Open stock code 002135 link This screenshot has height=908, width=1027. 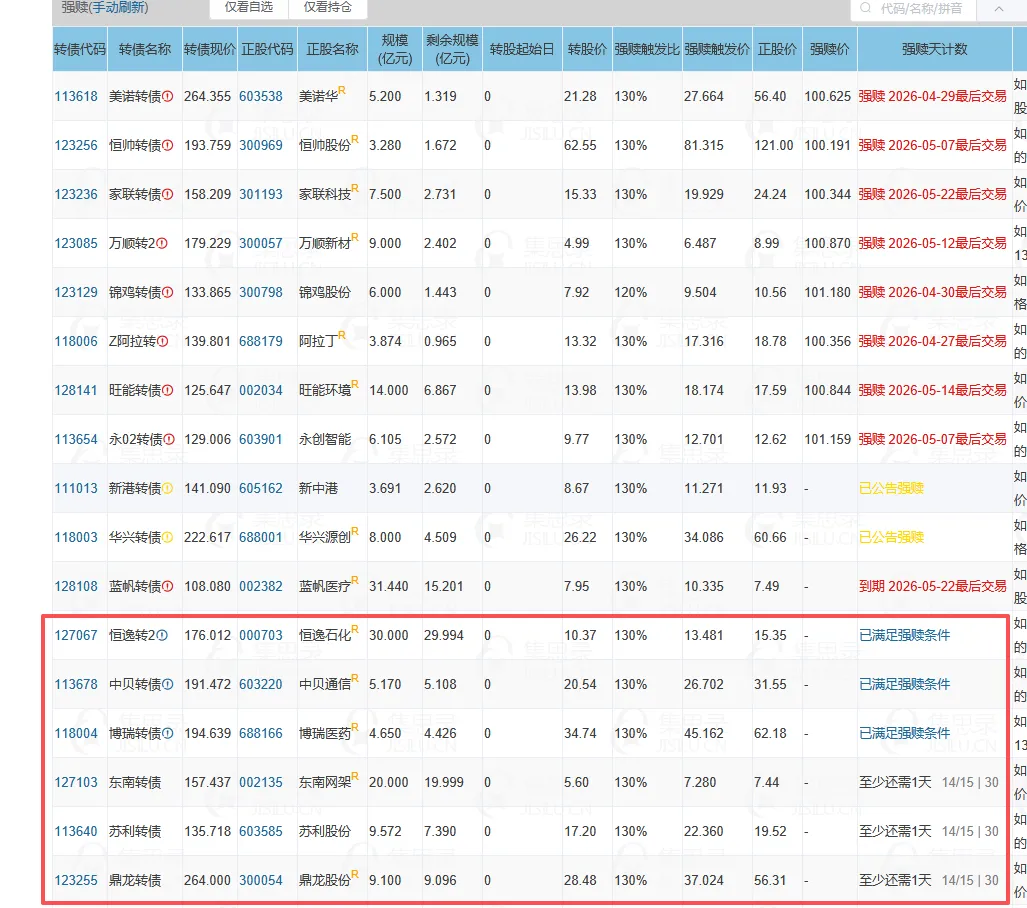pos(261,782)
